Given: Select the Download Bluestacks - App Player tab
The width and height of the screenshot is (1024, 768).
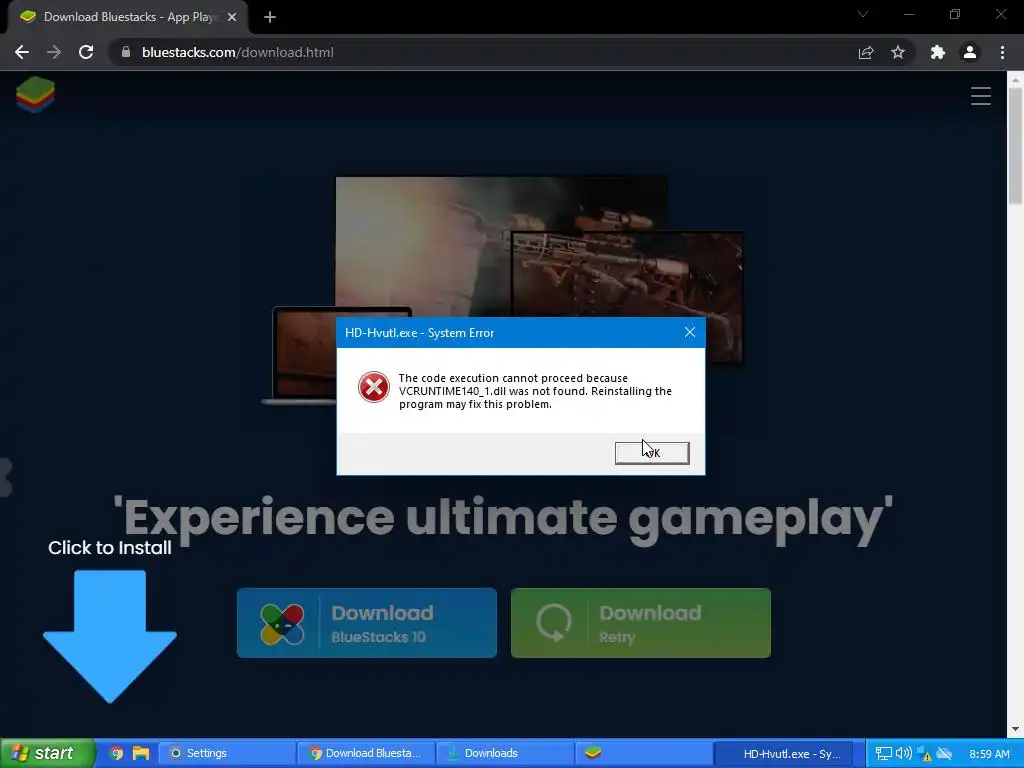Looking at the screenshot, I should (x=128, y=17).
